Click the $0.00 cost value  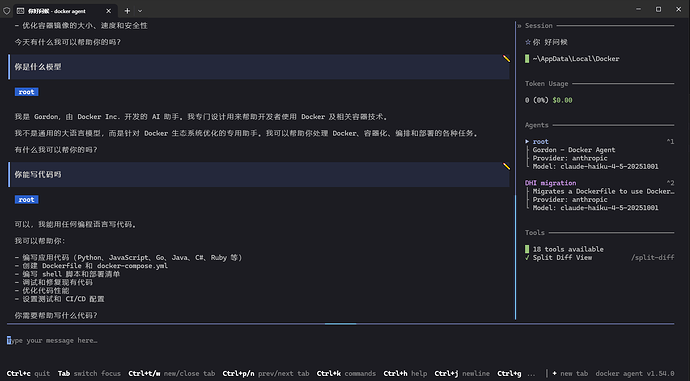click(x=562, y=100)
